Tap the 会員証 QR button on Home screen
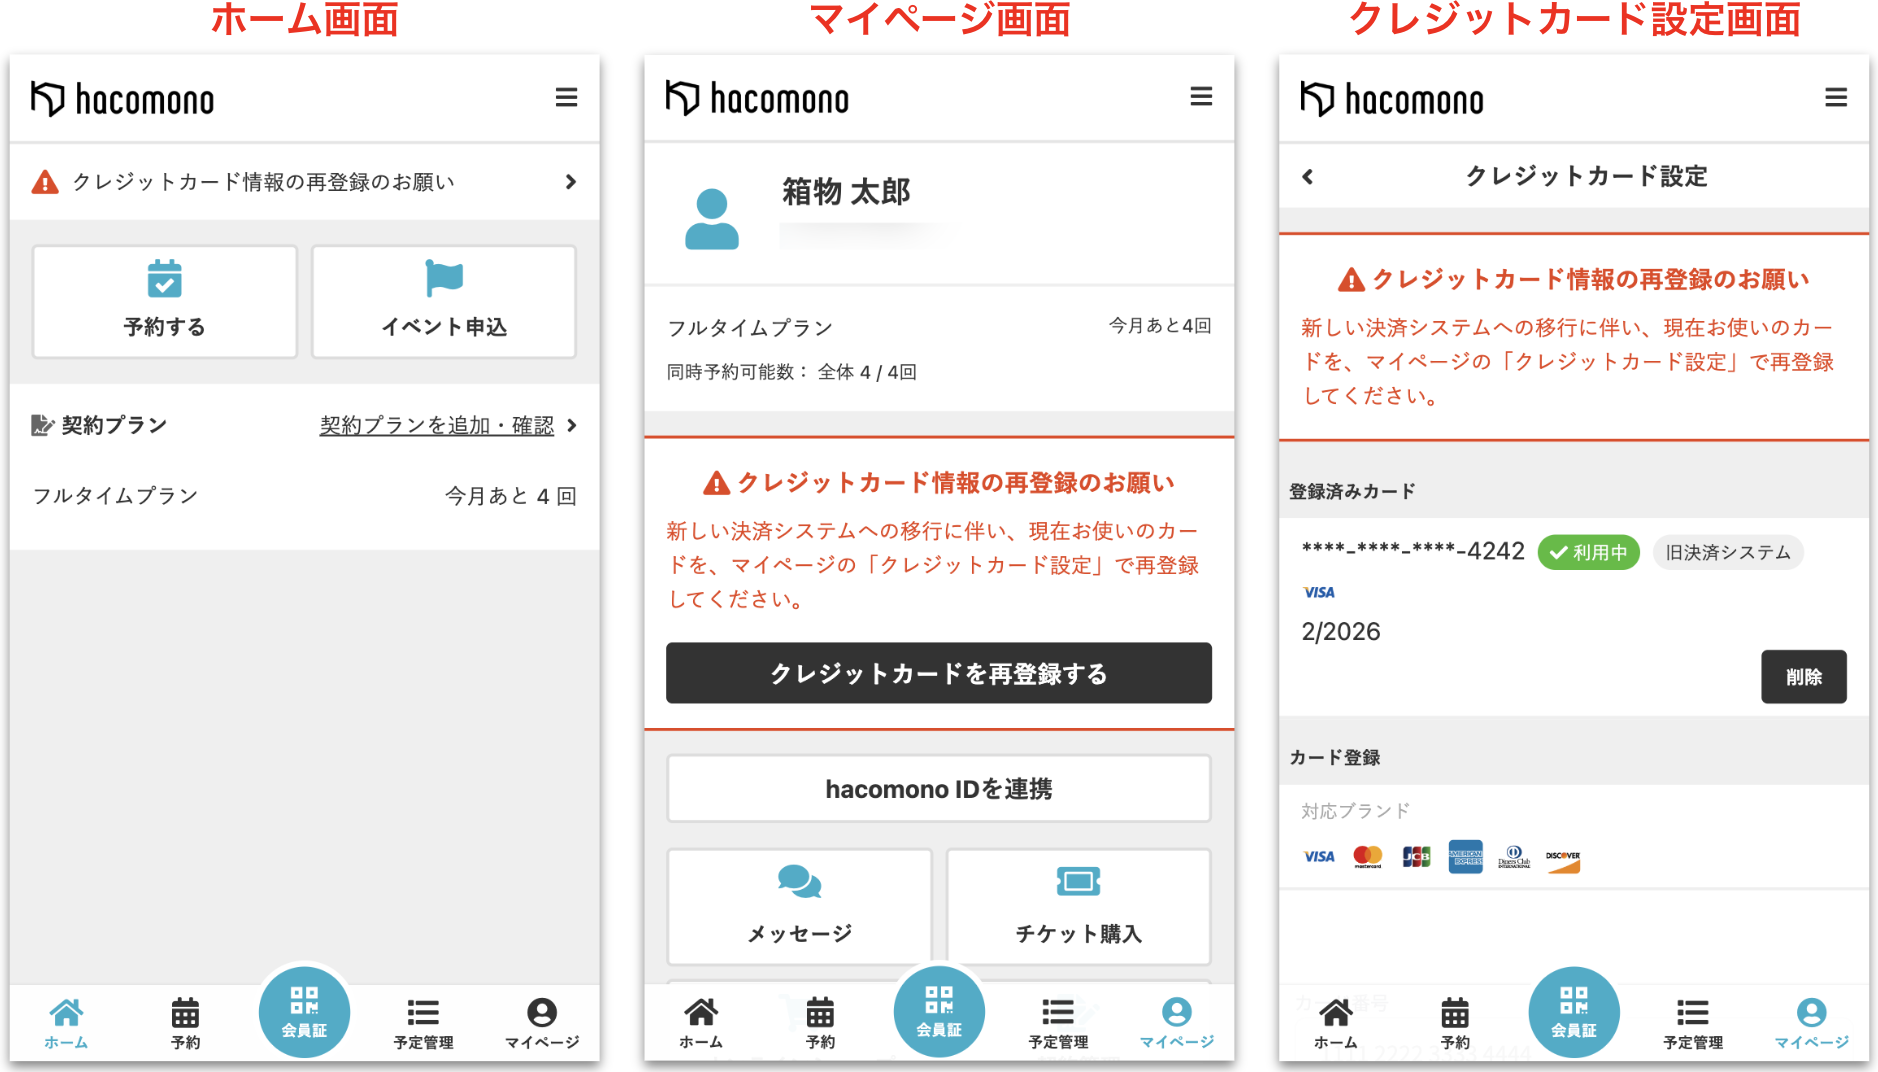 pos(304,1011)
